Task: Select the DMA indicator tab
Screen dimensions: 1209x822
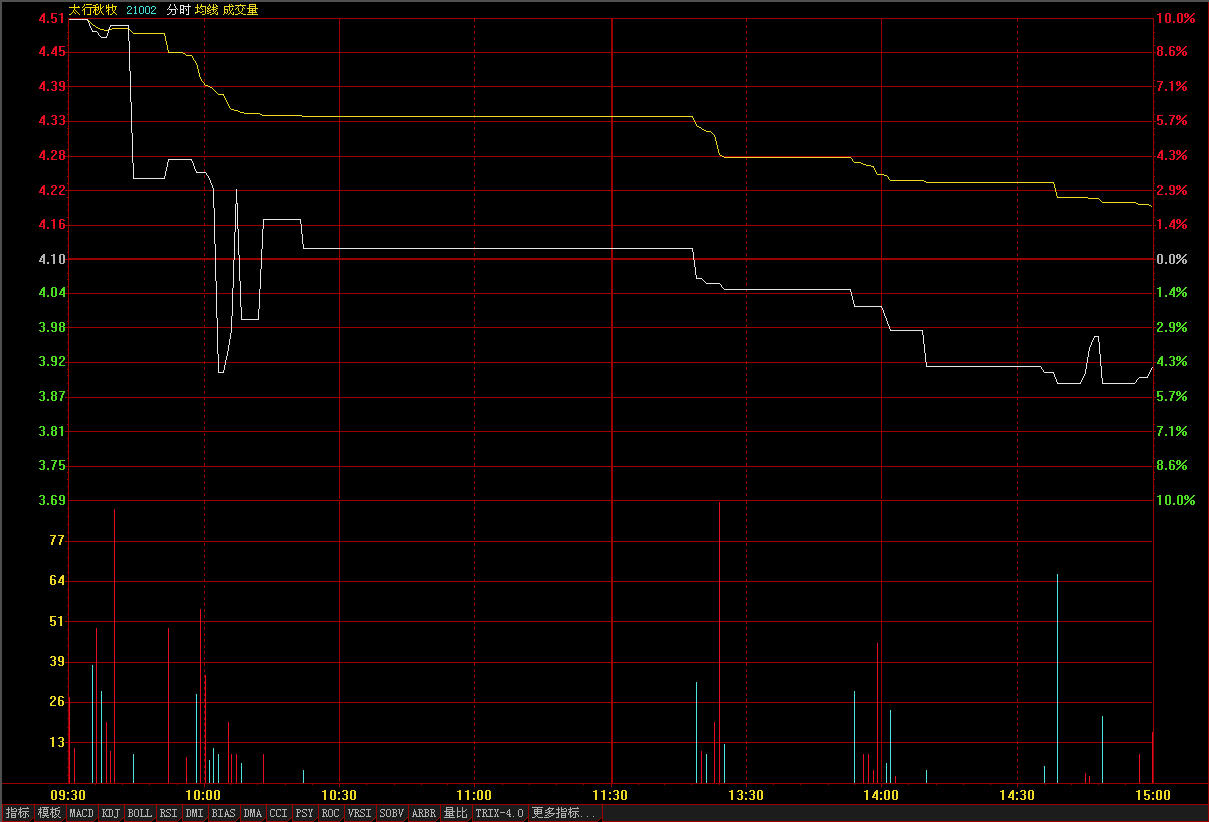Action: coord(253,813)
